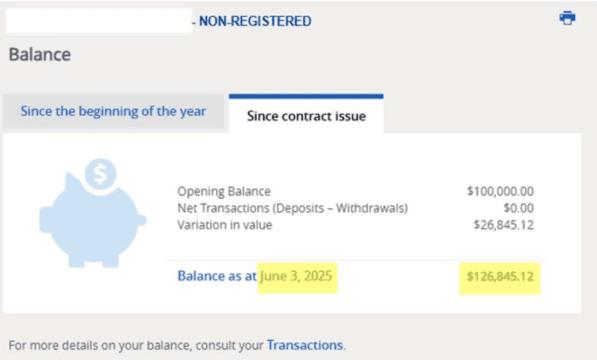
Task: Click the printer icon
Action: [x=567, y=18]
